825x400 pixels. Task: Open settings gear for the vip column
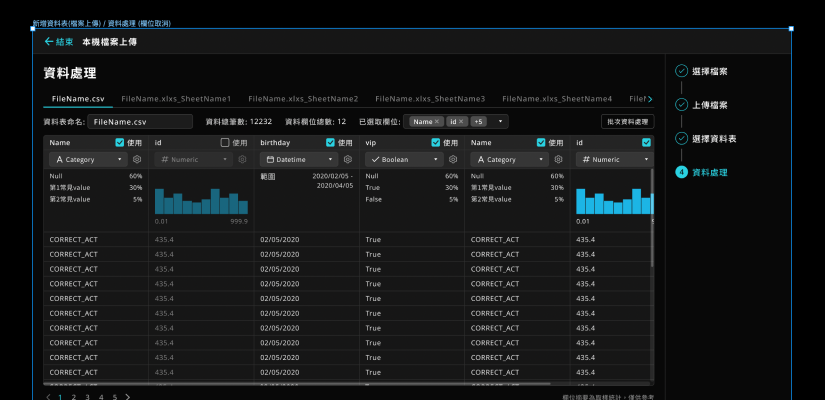453,159
